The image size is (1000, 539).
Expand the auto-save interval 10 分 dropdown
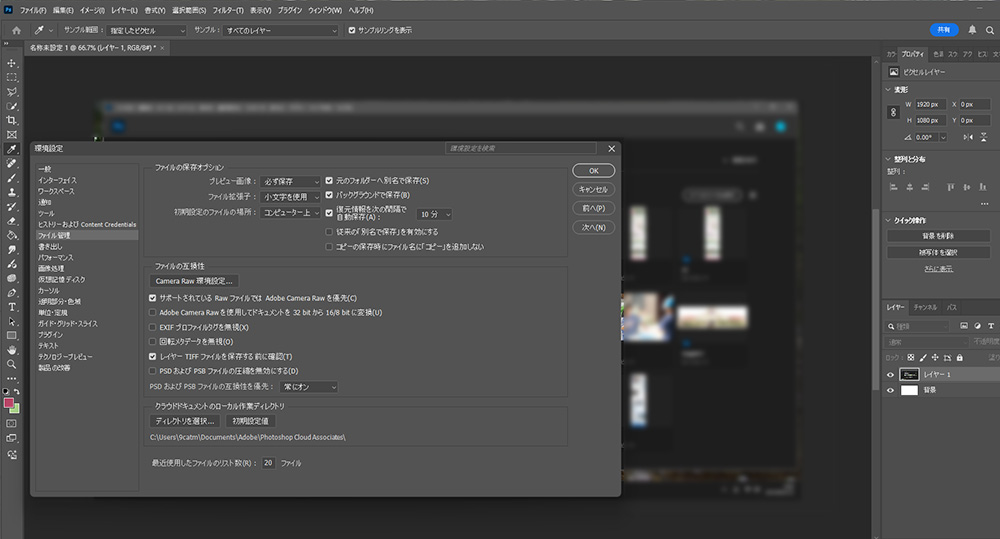[x=435, y=214]
